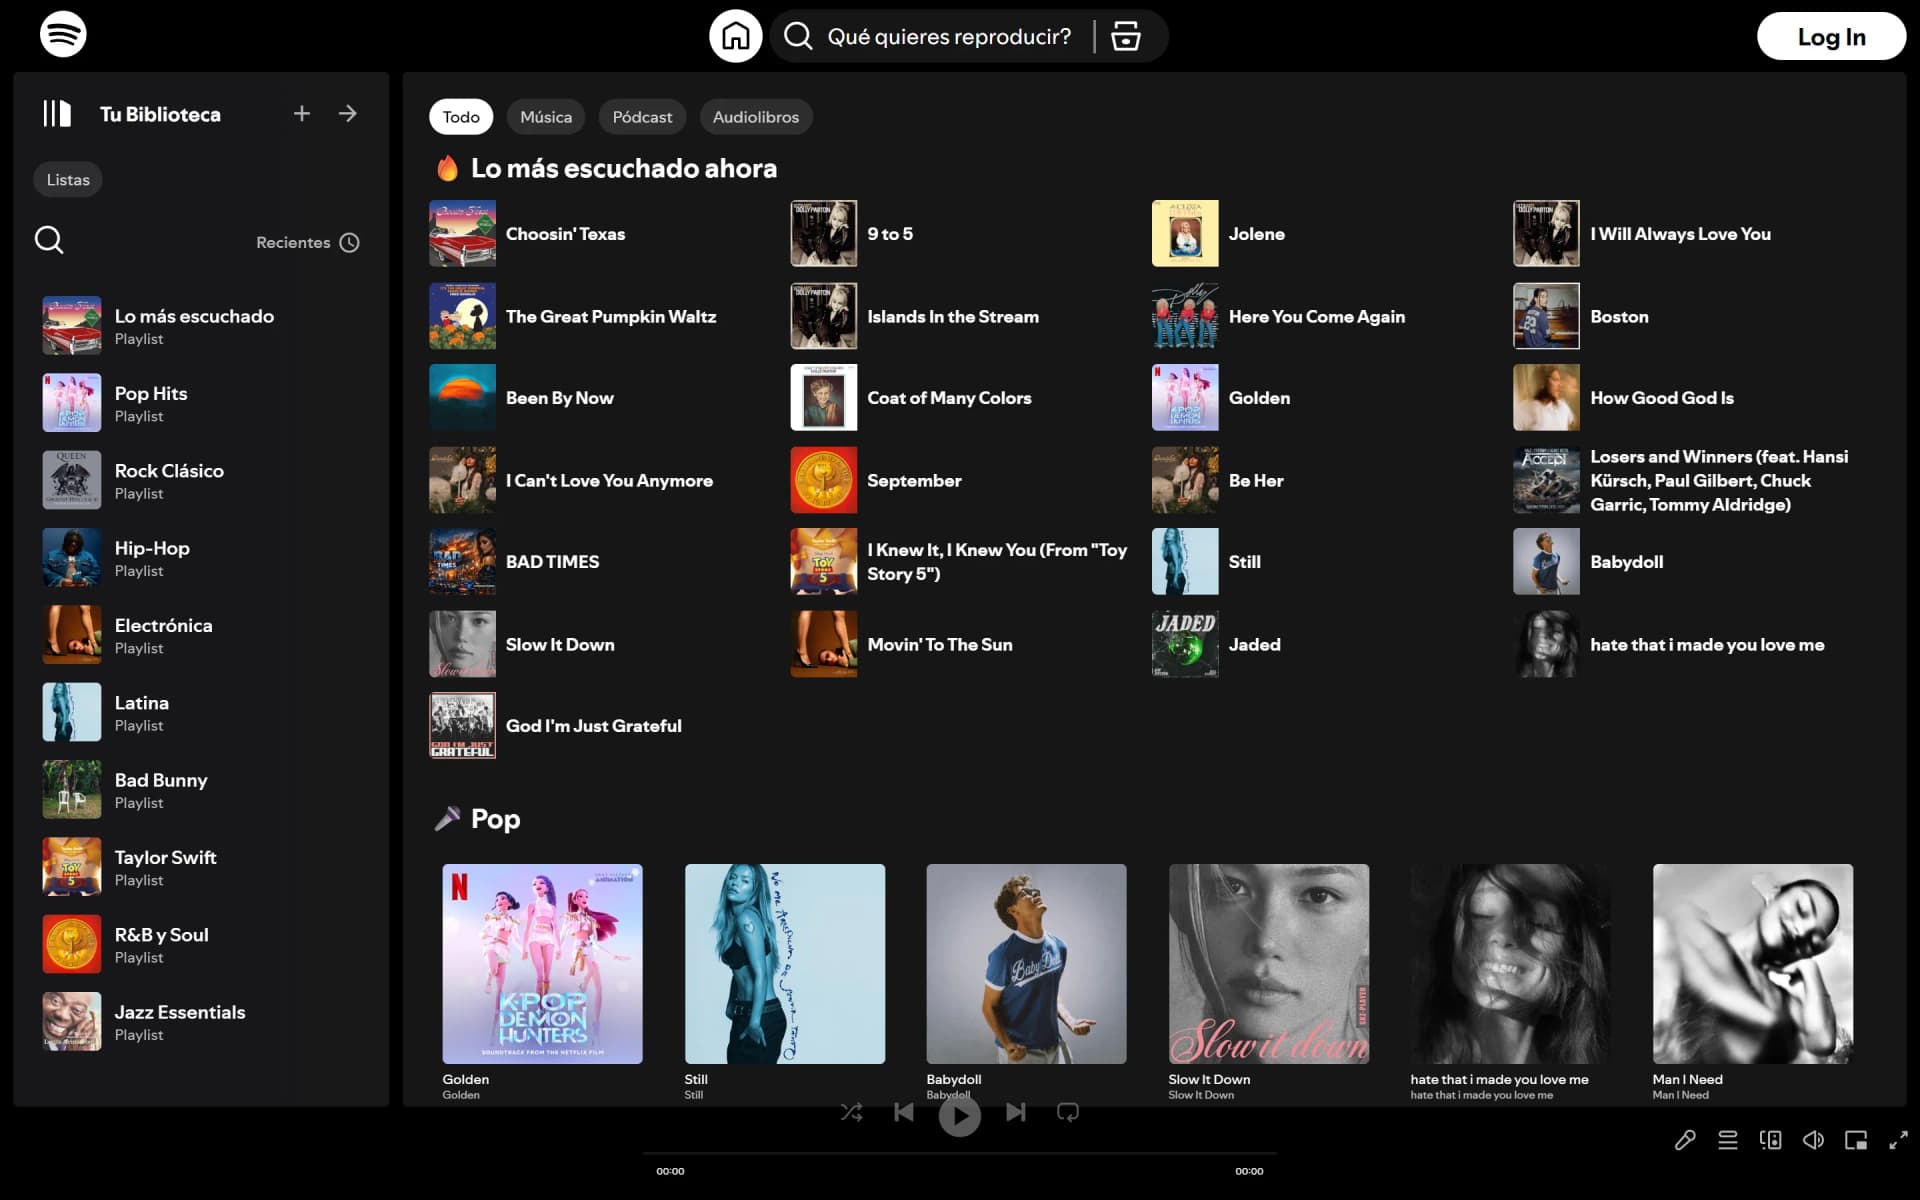The image size is (1920, 1200).
Task: Open Rock Clásico playlist in sidebar
Action: (201, 480)
